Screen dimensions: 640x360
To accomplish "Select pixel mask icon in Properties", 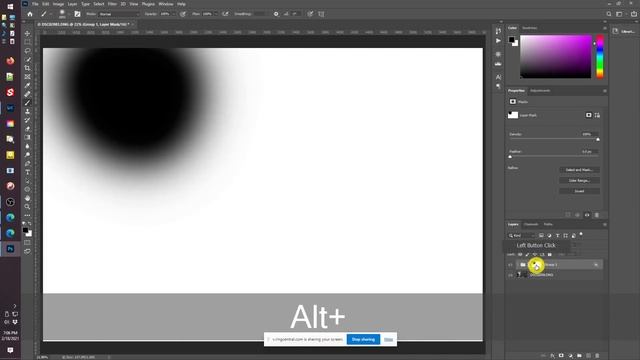I will [589, 115].
